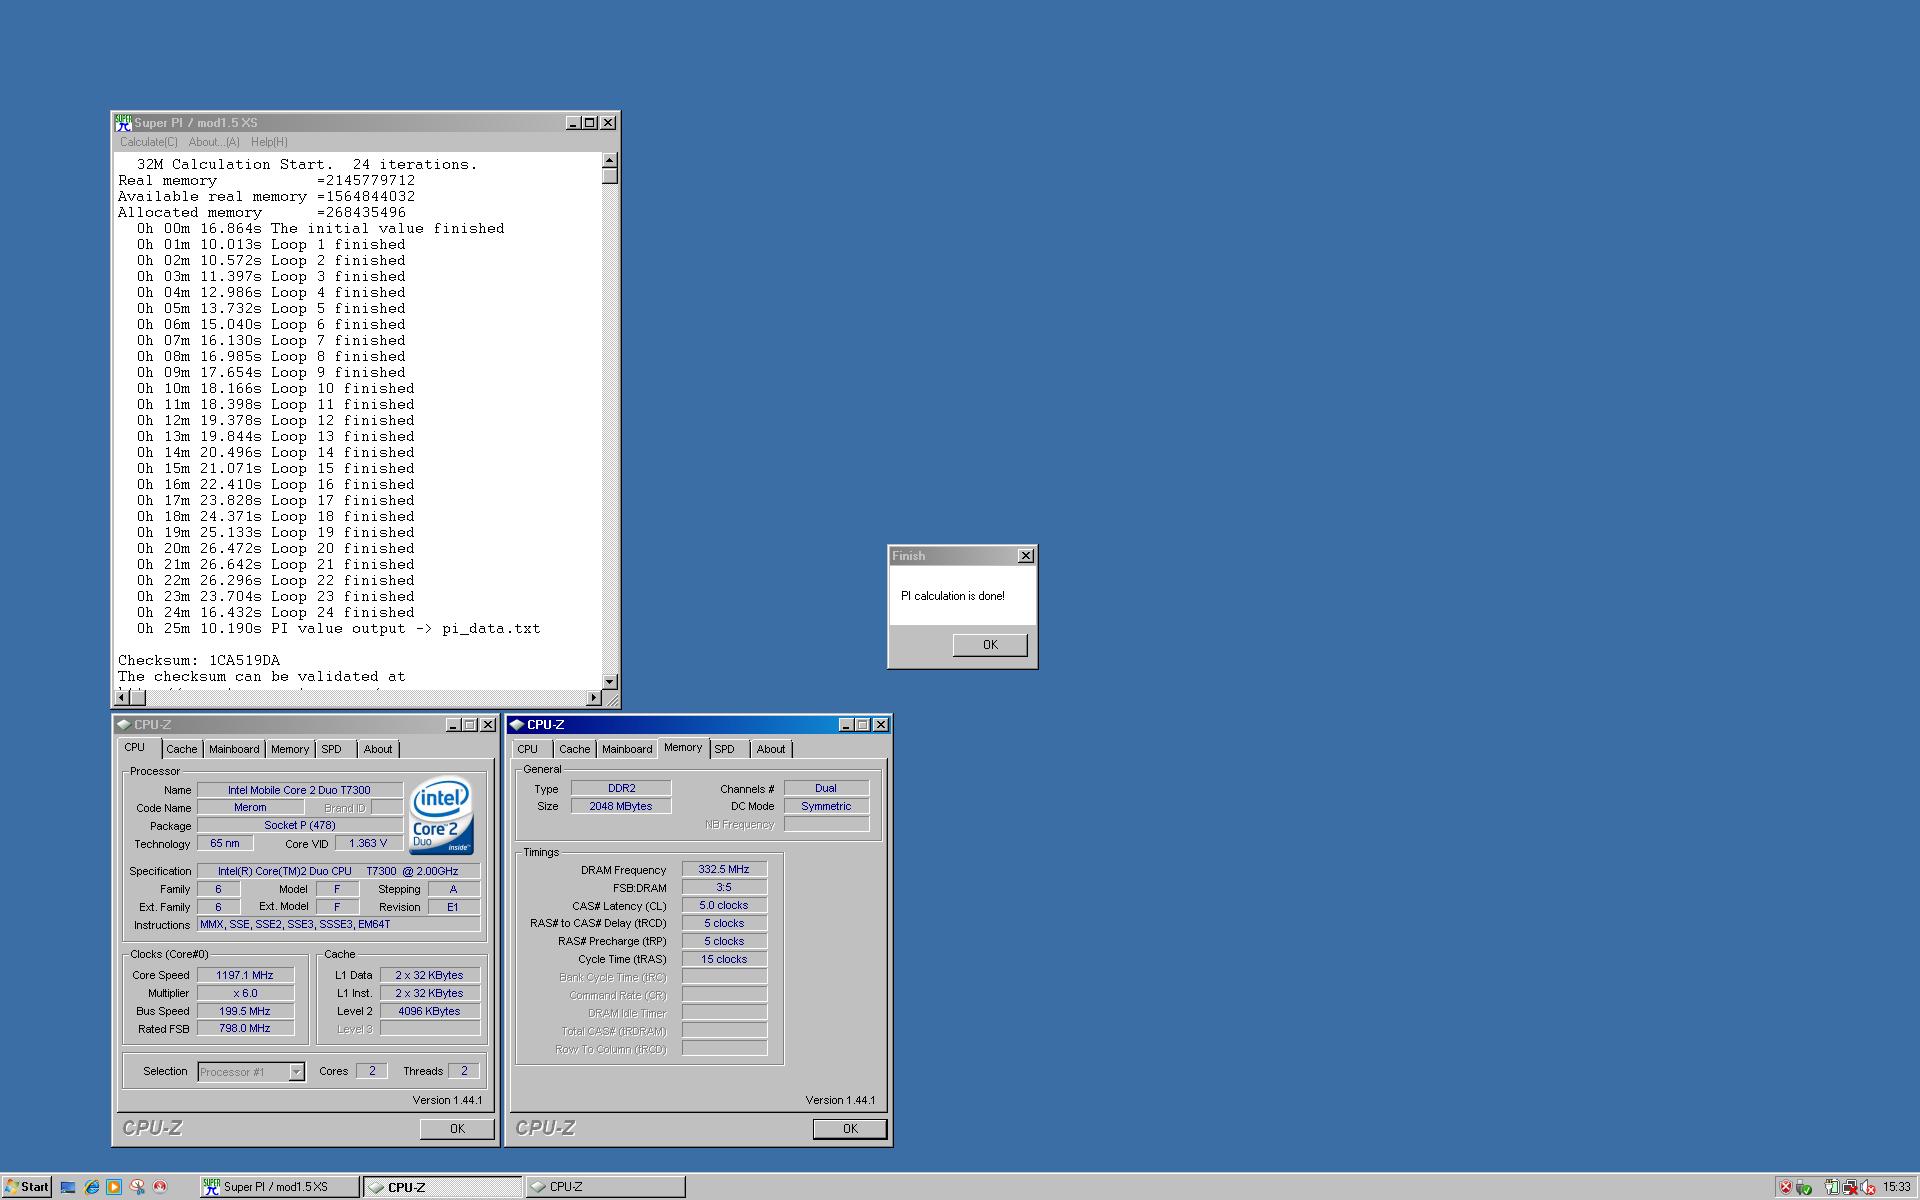Click the Start button on taskbar
This screenshot has height=1200, width=1920.
pos(27,1187)
